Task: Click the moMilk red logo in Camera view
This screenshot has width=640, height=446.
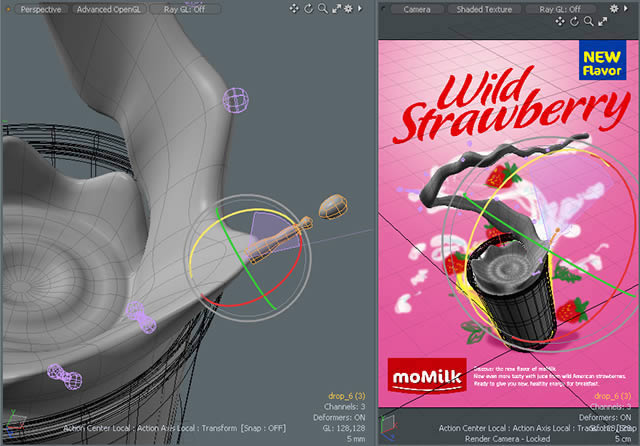Action: click(427, 376)
